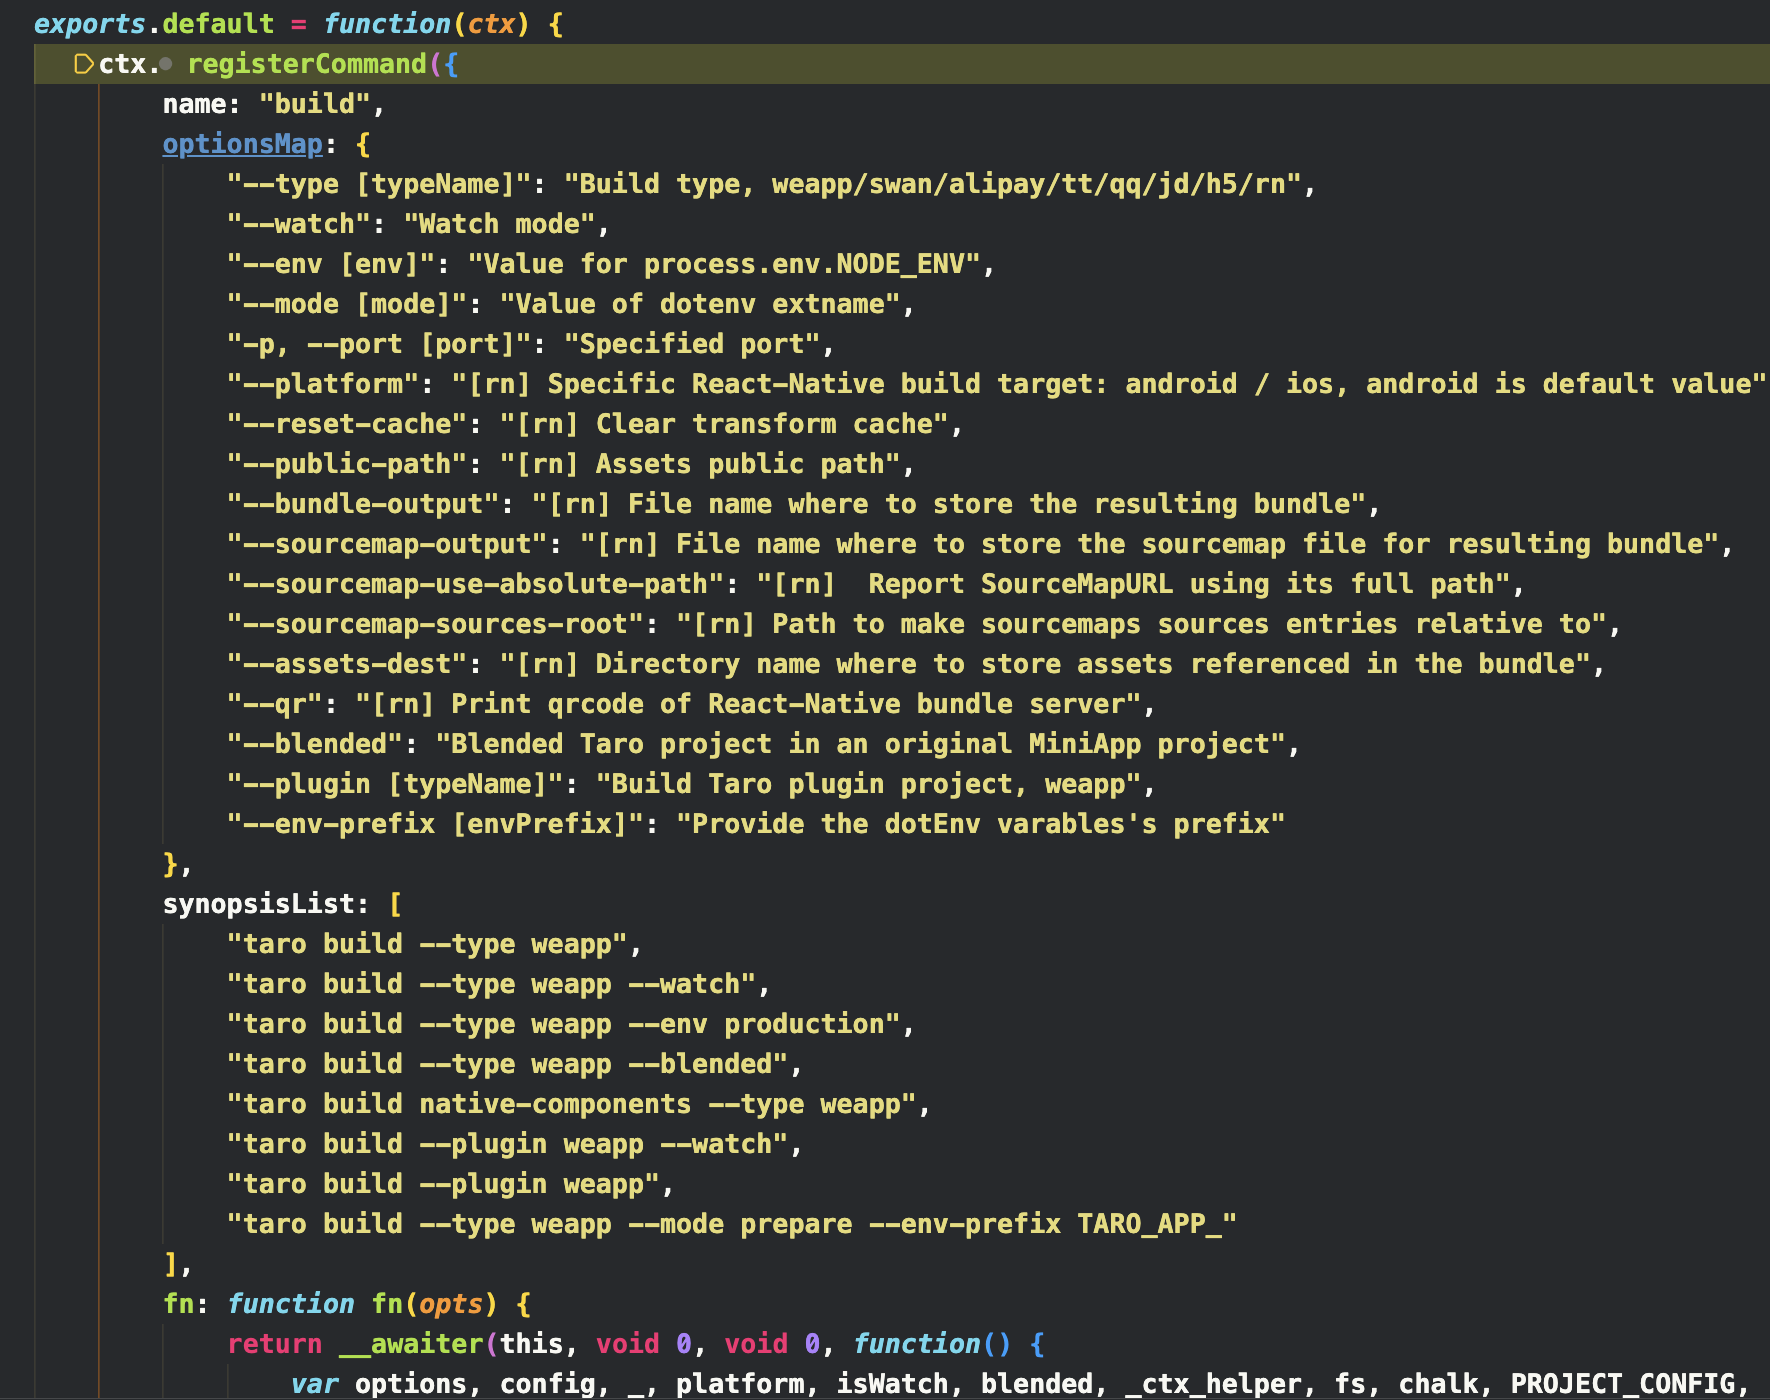Click the "--env-prefix [envPrefix]" key

click(435, 824)
